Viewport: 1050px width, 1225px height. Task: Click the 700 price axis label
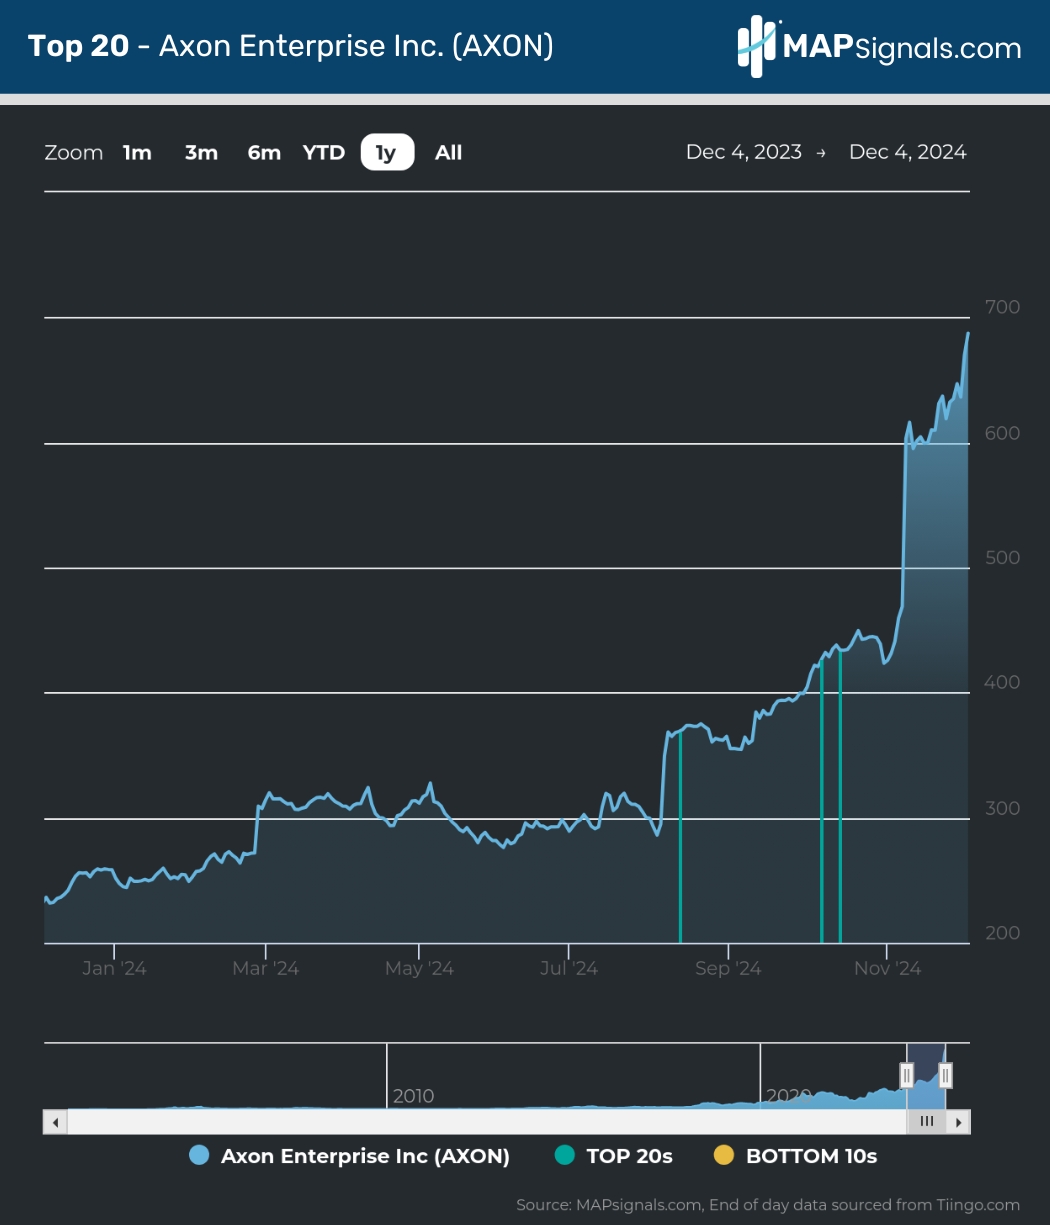[x=1002, y=307]
